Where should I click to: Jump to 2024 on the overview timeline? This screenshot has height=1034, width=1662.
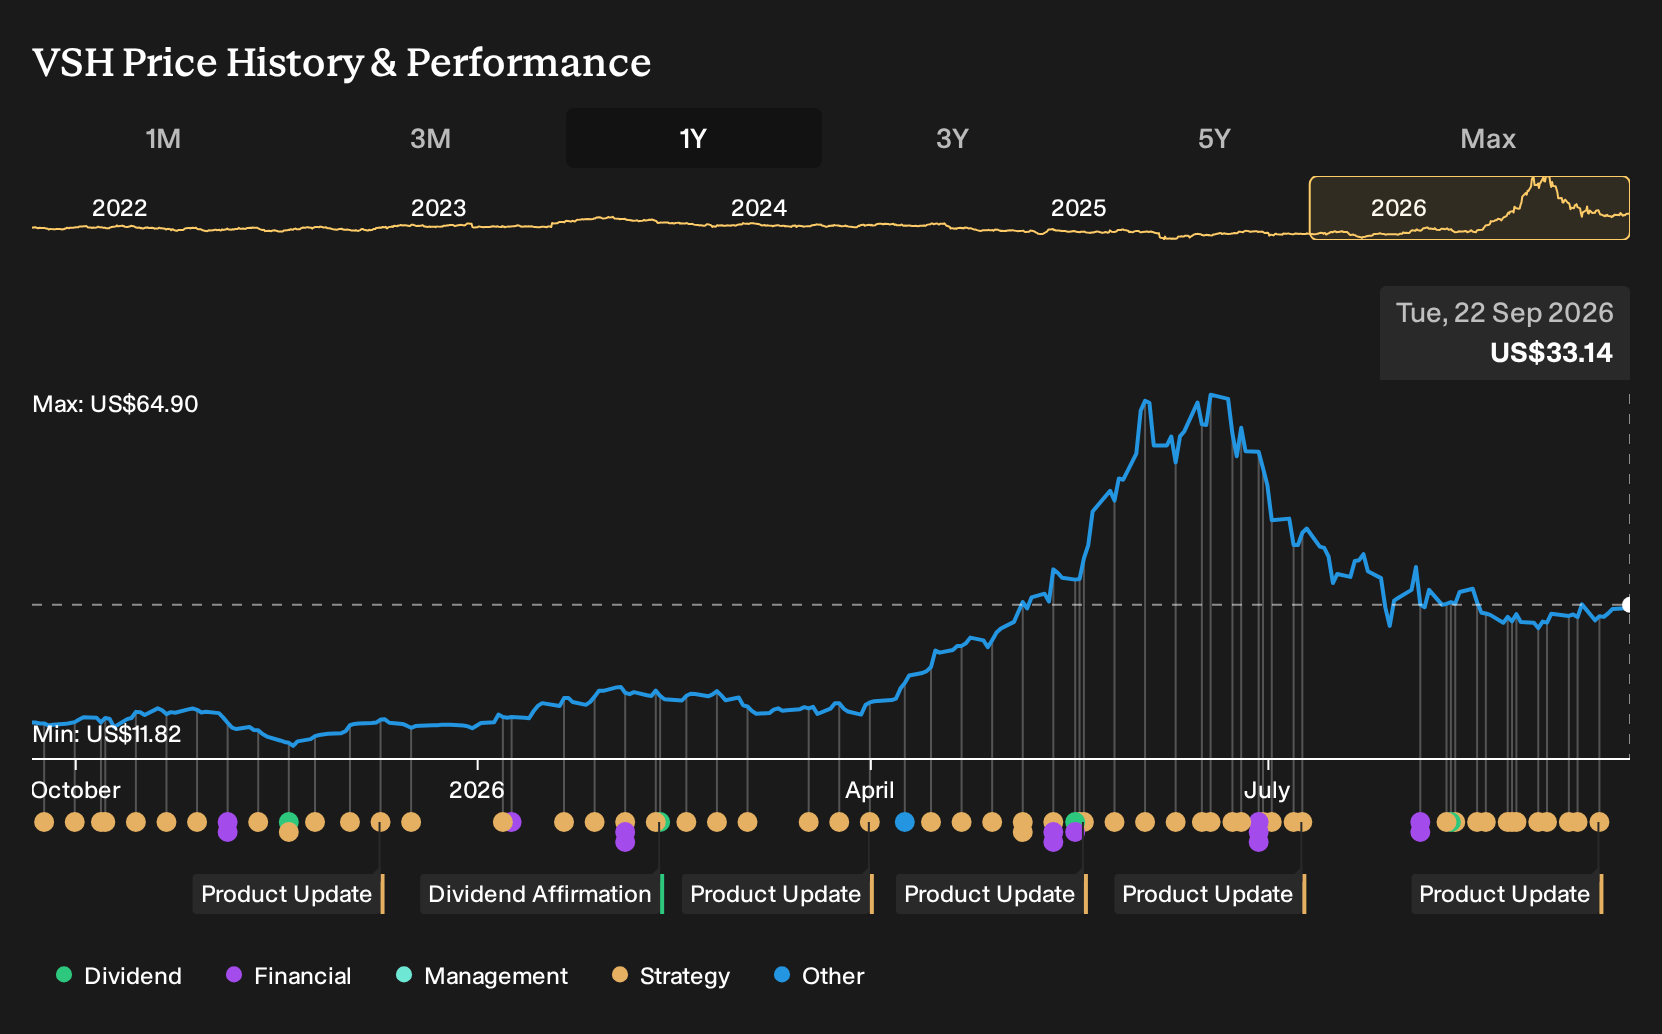pos(758,208)
